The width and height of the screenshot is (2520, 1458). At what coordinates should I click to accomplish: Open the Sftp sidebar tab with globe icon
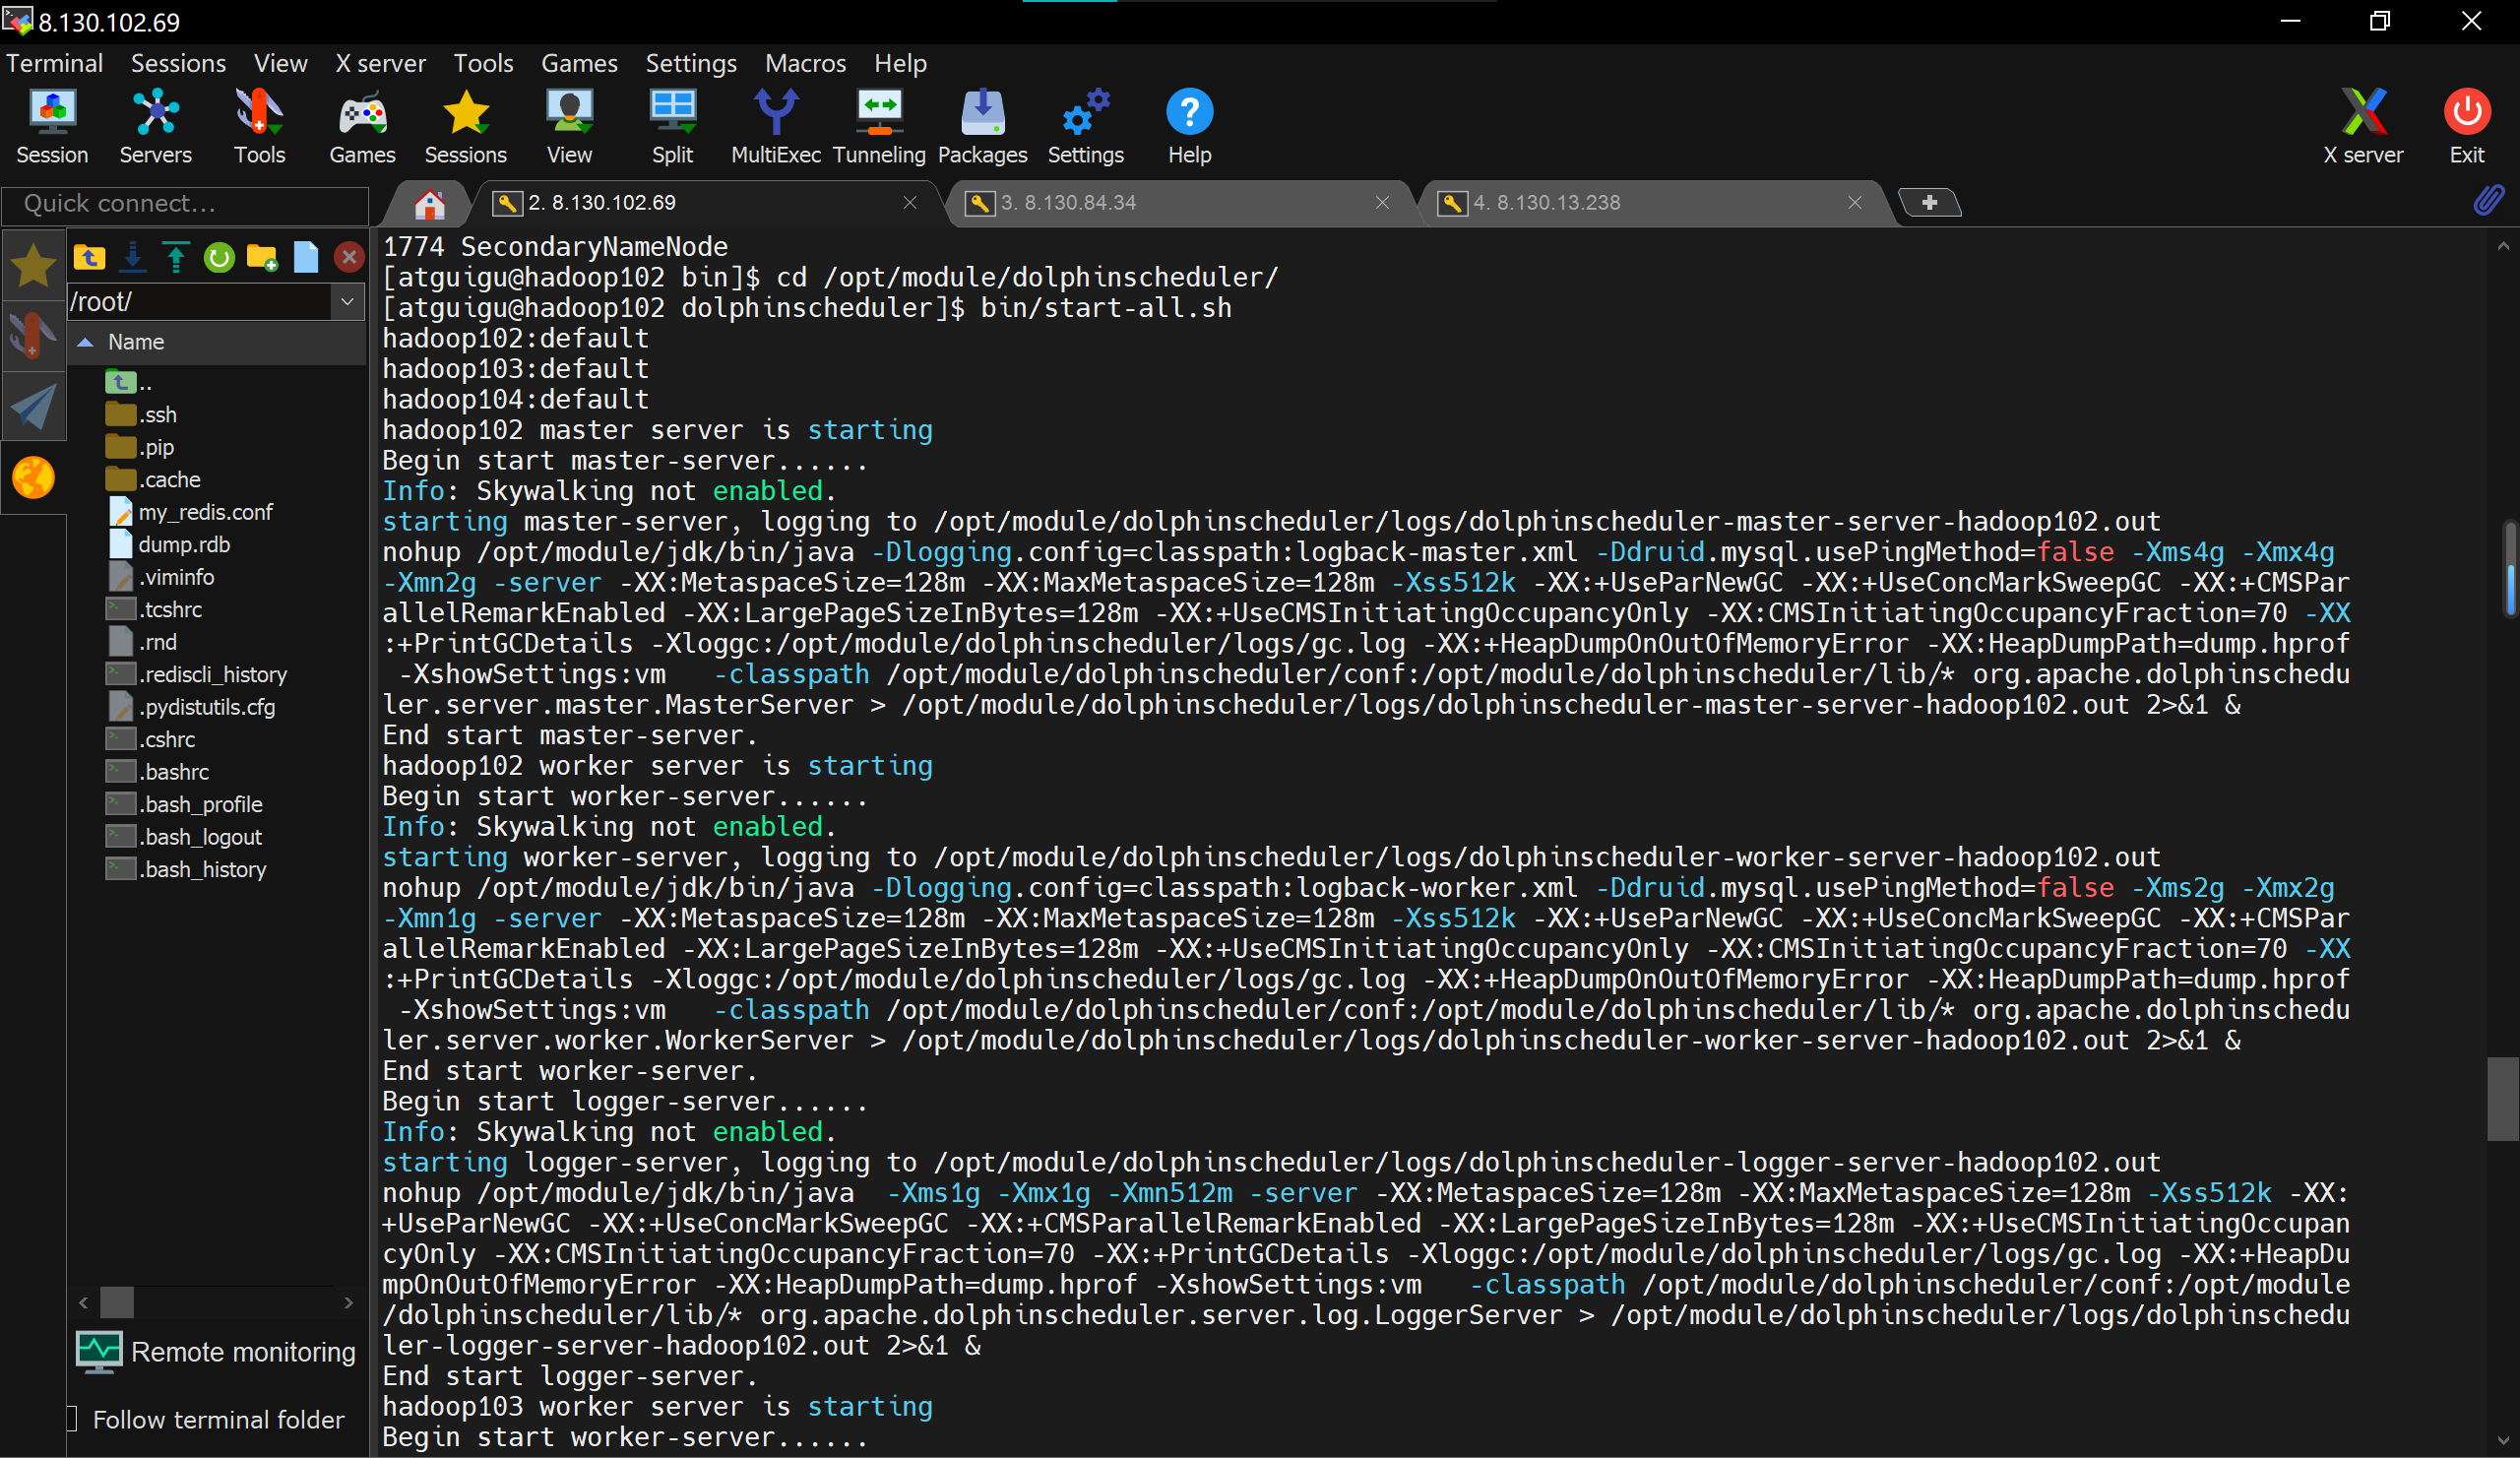(x=33, y=477)
